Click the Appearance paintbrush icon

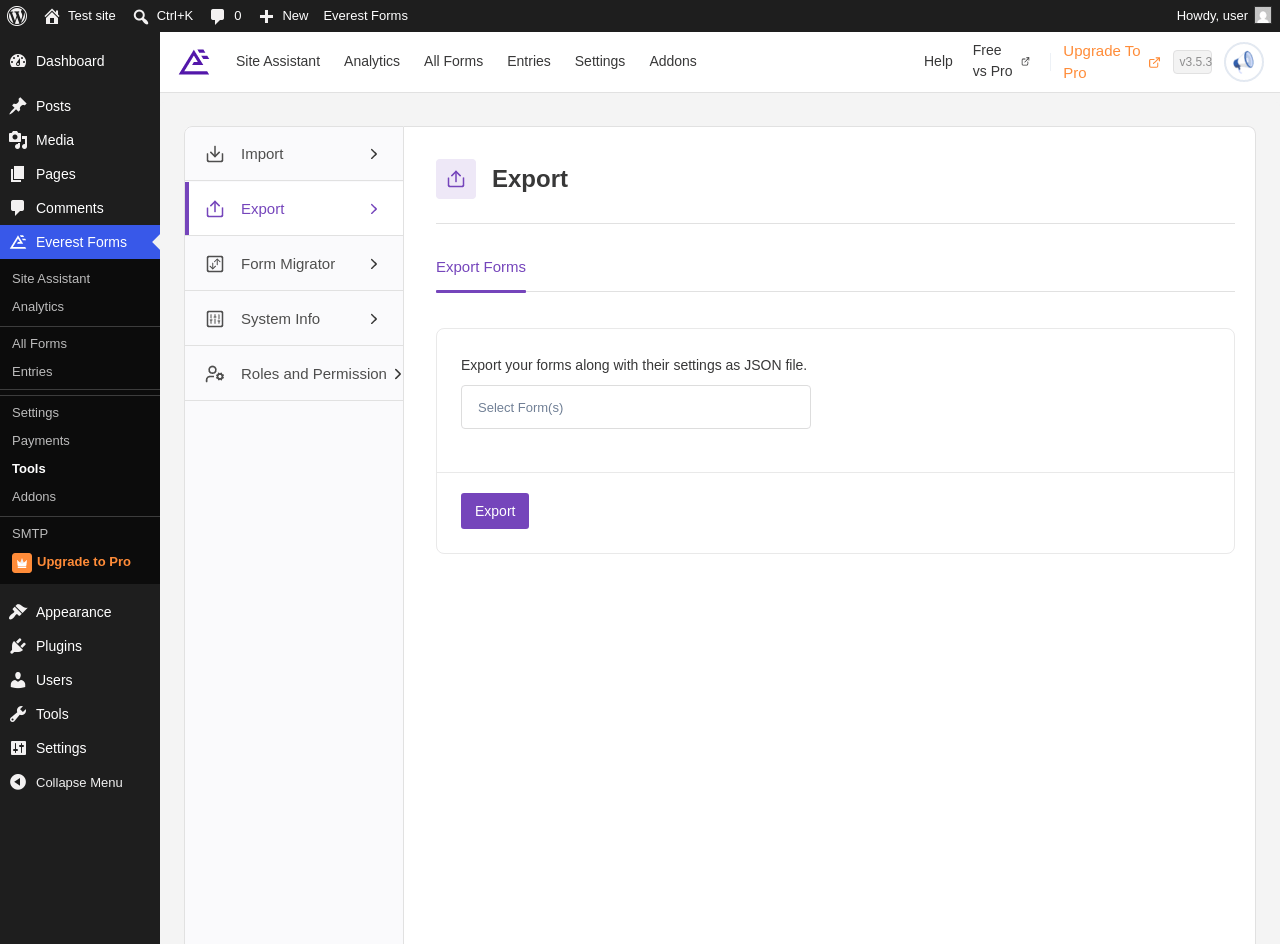[18, 612]
